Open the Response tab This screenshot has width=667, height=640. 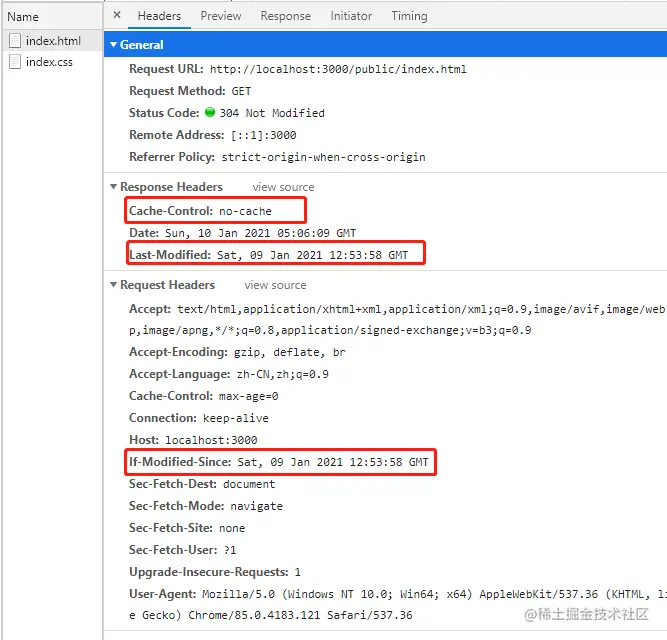pos(285,16)
